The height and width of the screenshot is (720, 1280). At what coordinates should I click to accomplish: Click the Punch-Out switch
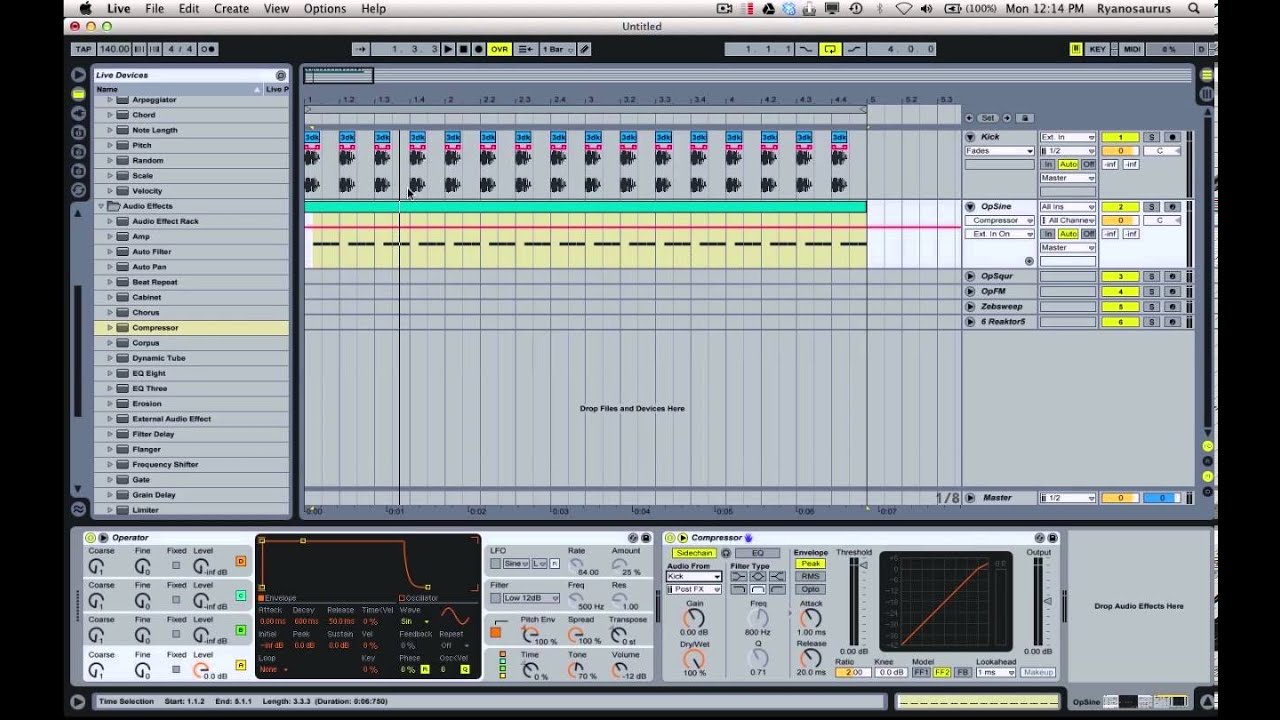(x=854, y=49)
